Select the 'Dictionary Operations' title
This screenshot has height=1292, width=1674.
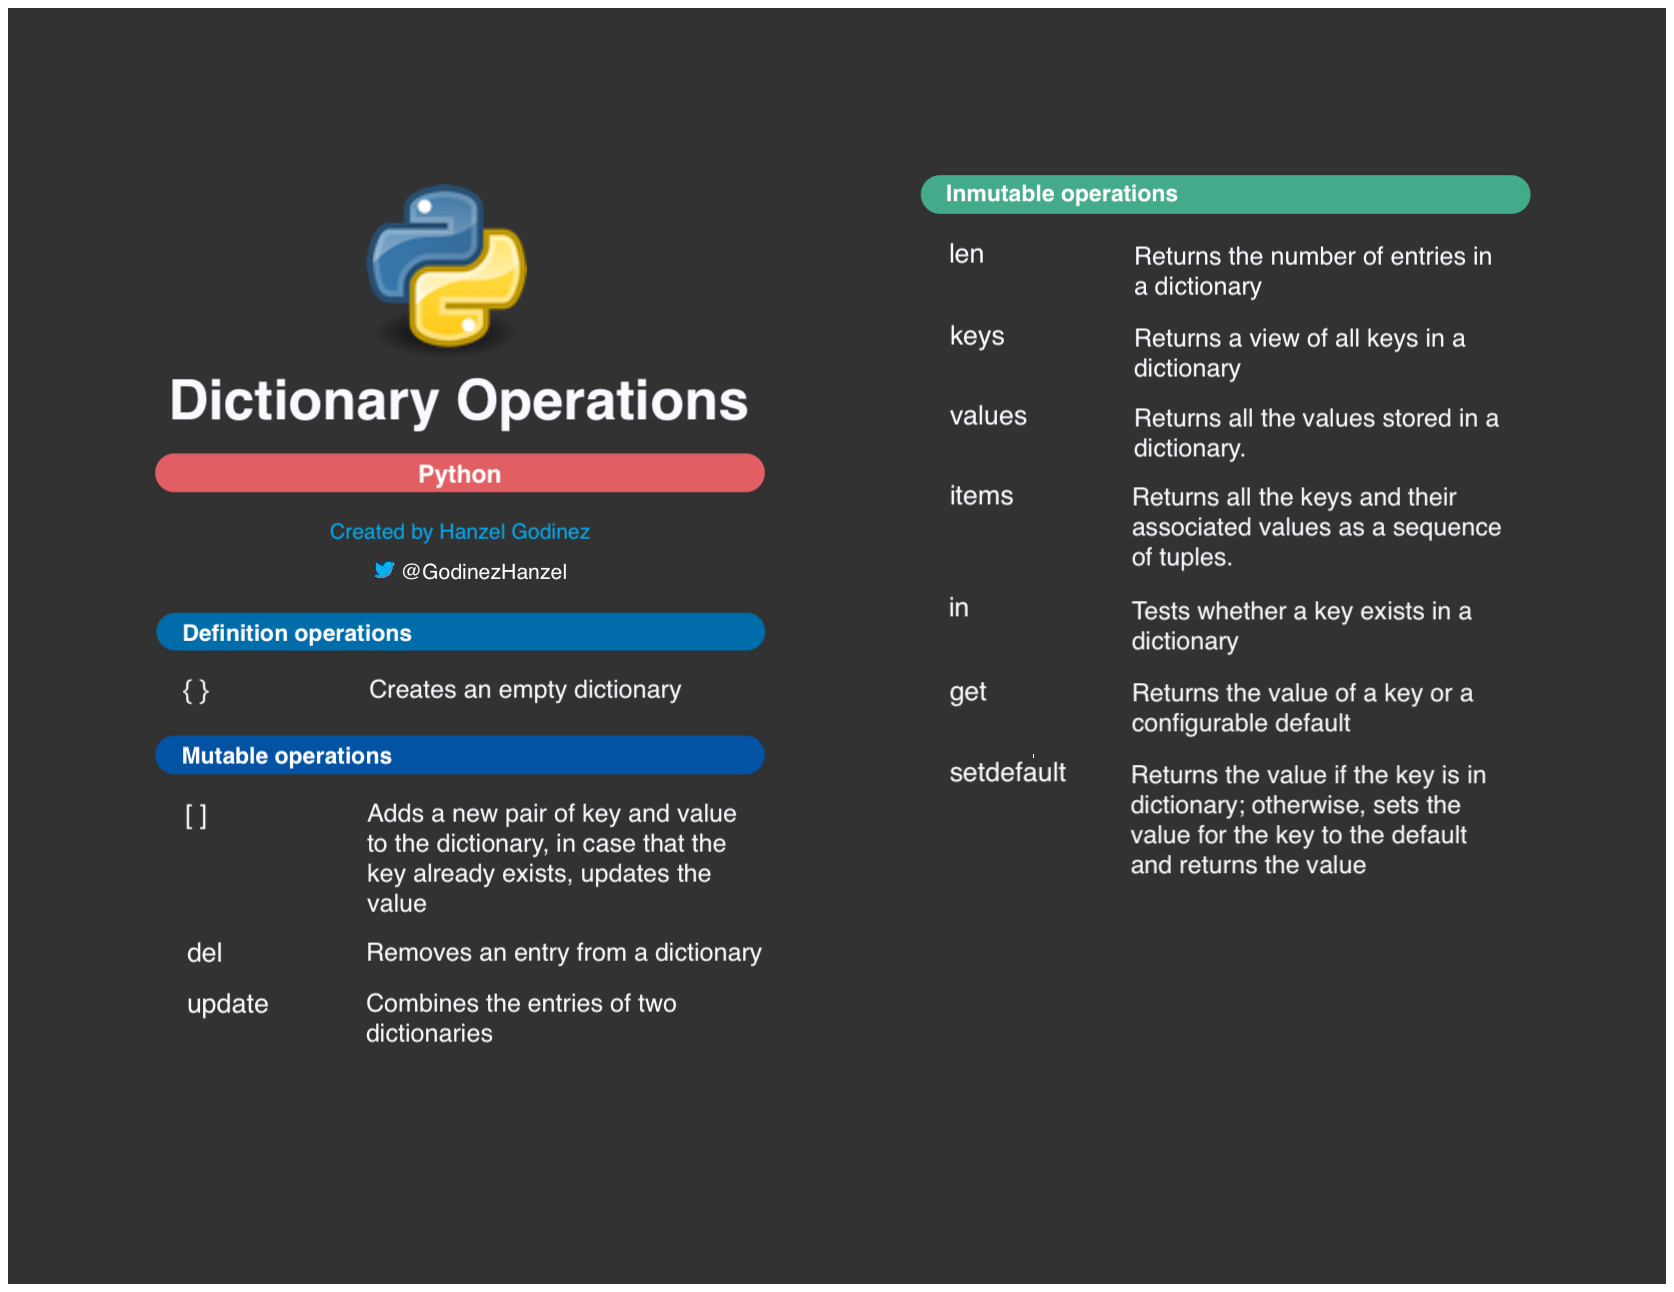[459, 400]
